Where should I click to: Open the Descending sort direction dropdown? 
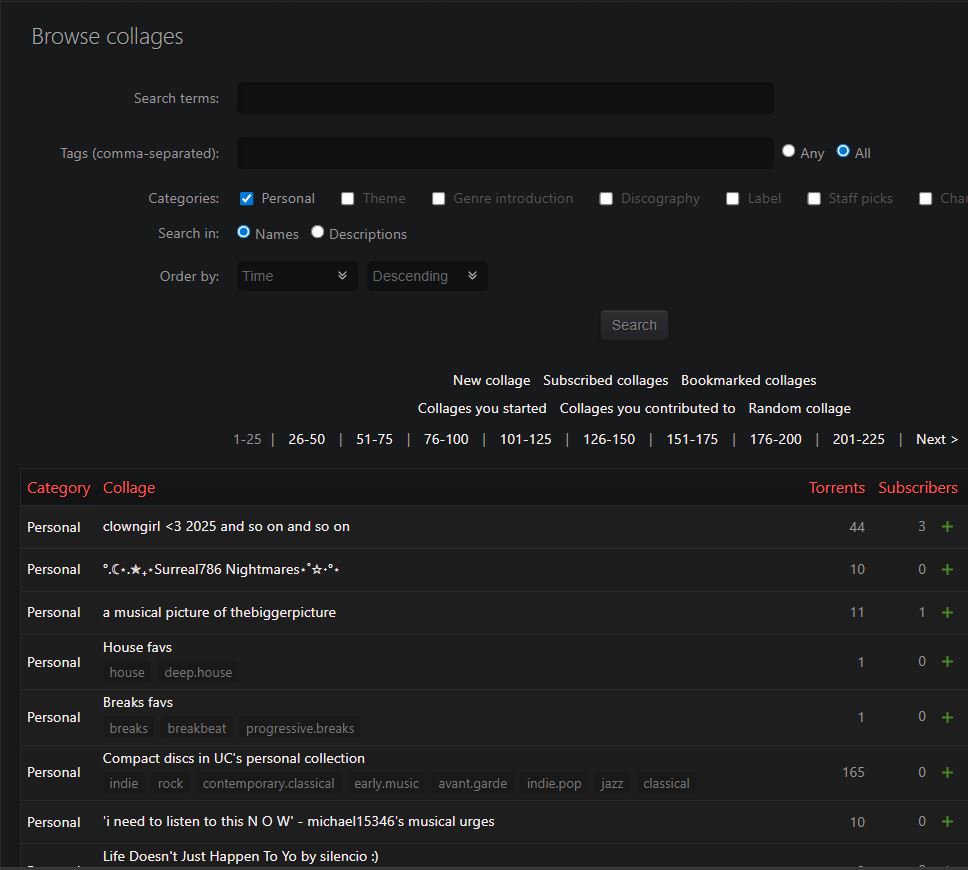(427, 276)
